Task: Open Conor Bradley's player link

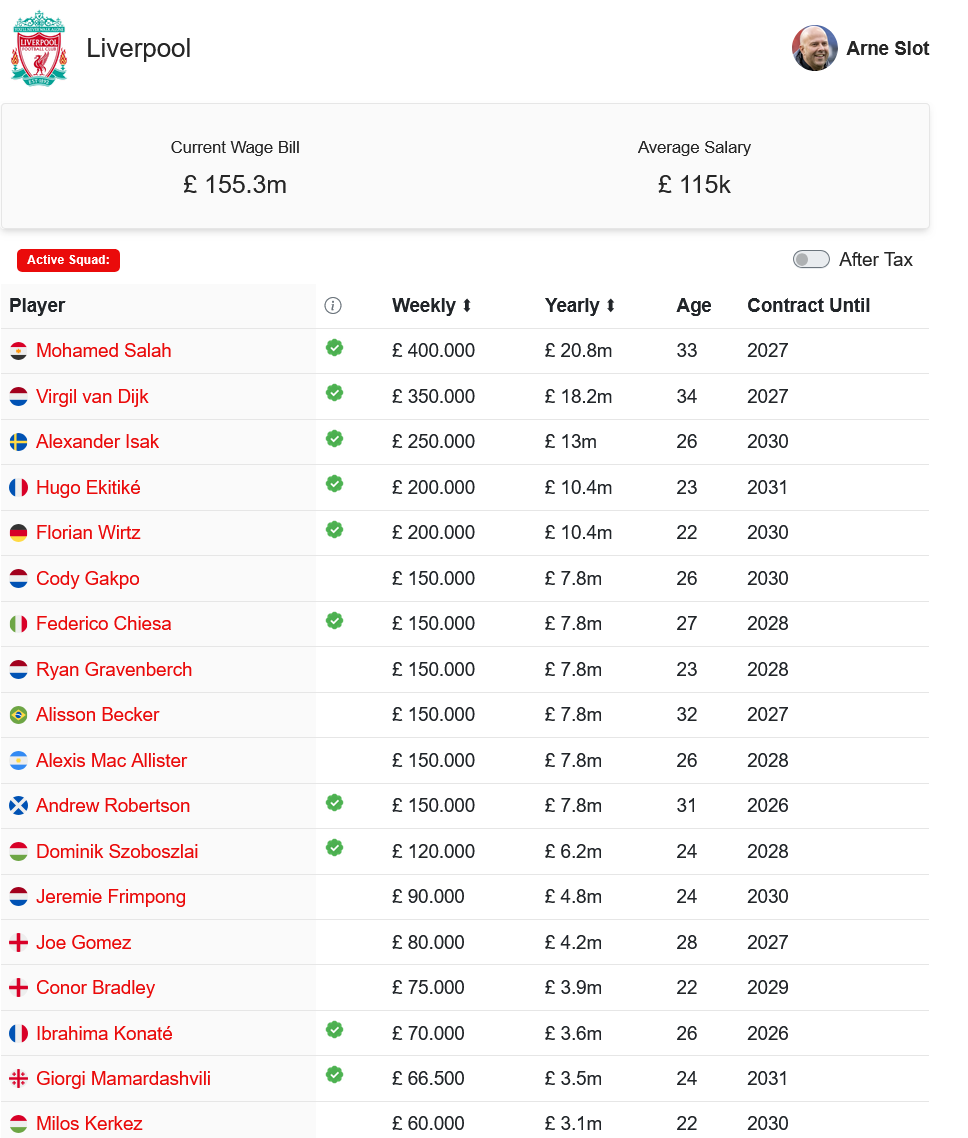Action: (x=95, y=988)
